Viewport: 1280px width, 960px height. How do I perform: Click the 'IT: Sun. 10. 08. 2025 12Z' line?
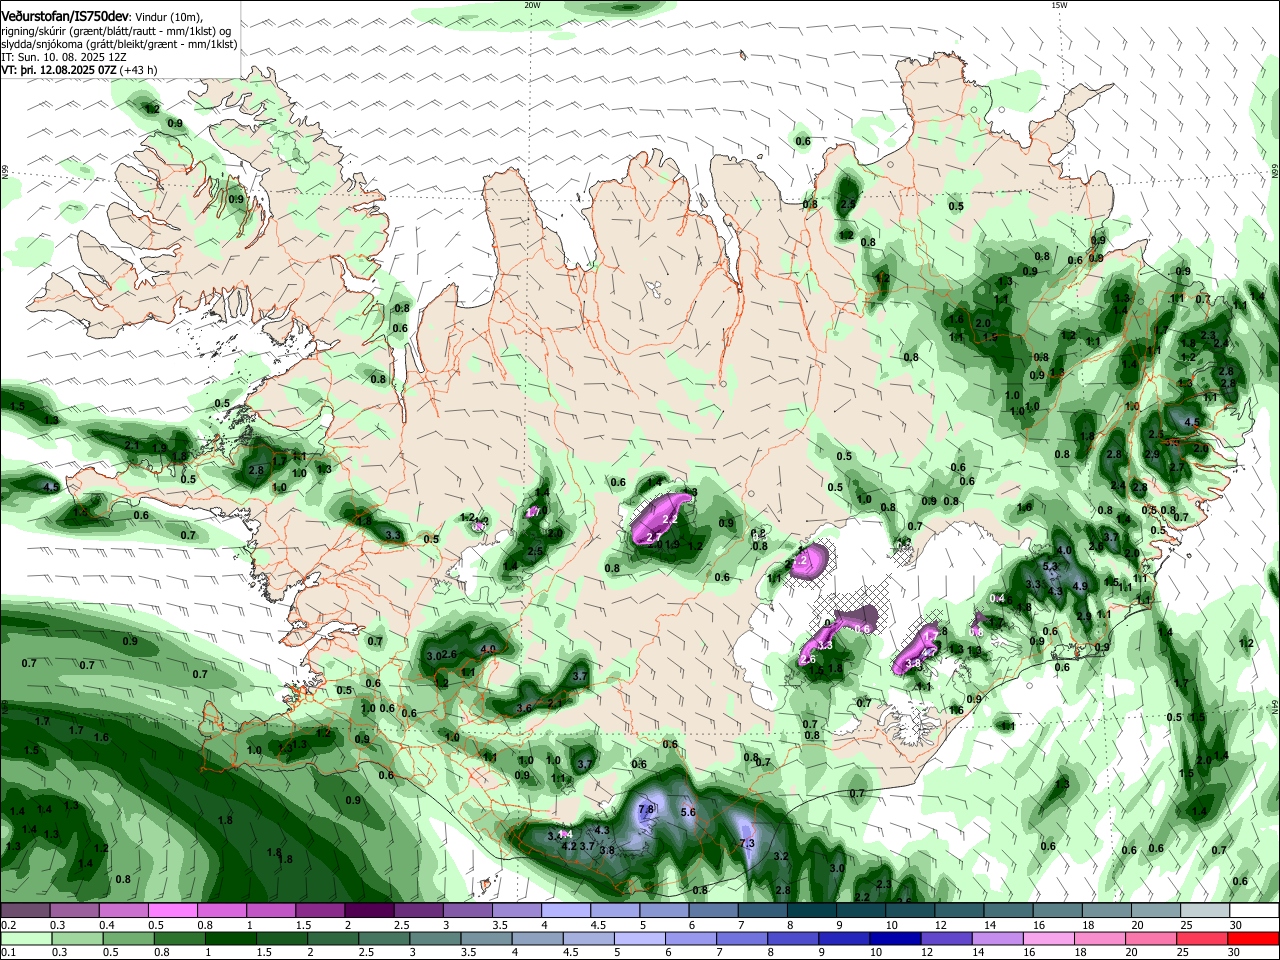click(63, 57)
